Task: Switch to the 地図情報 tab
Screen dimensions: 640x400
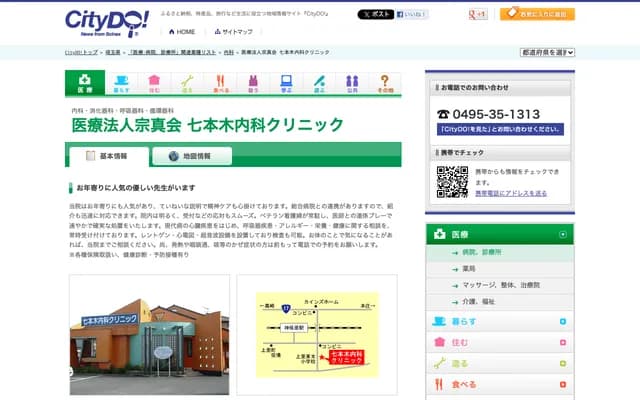Action: (x=192, y=156)
